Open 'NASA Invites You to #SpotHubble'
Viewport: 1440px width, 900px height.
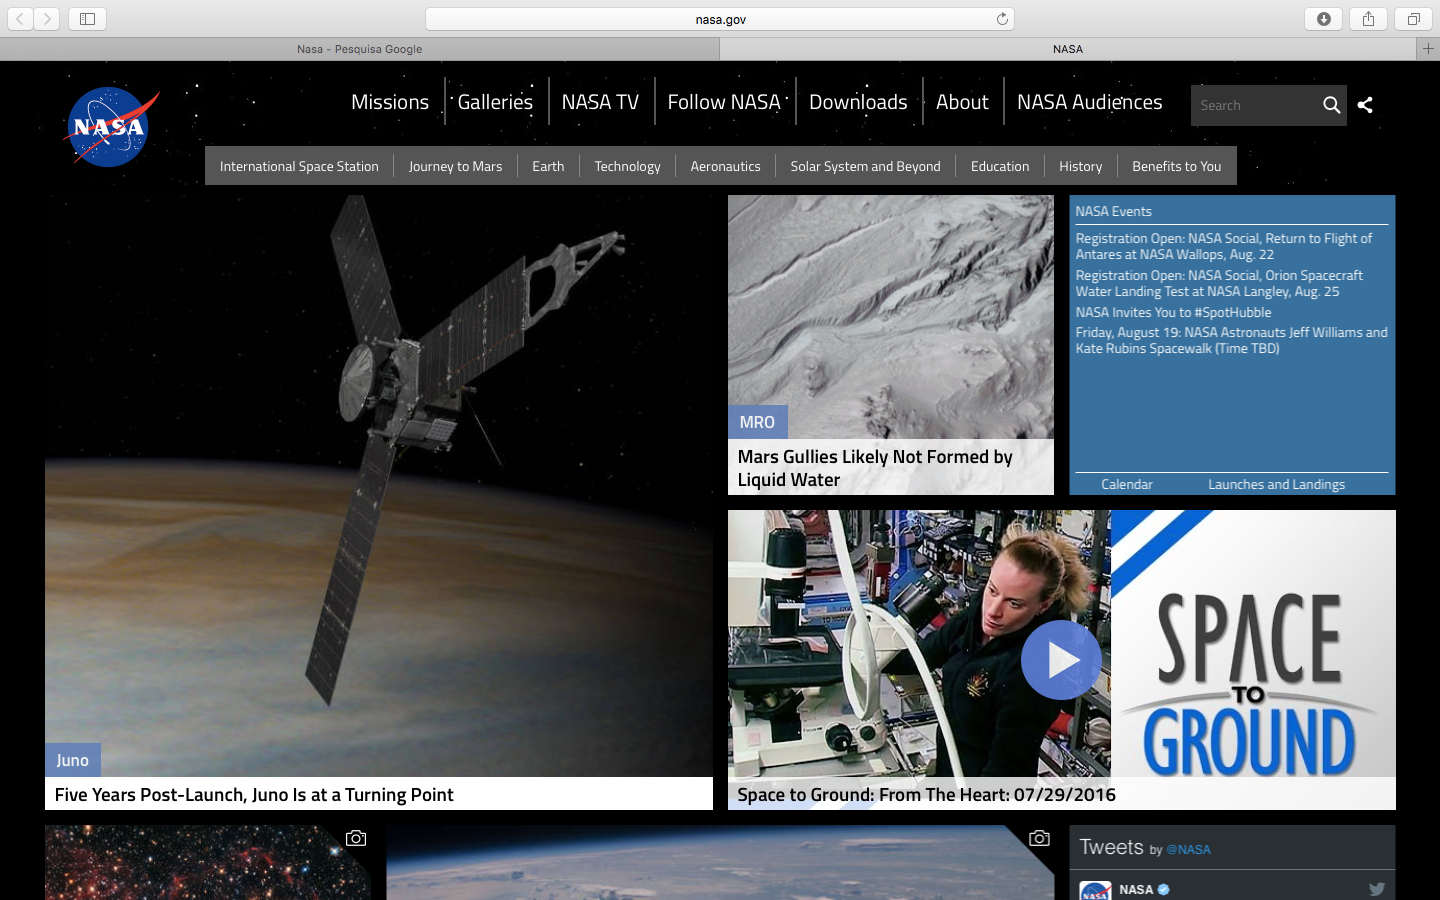1173,312
